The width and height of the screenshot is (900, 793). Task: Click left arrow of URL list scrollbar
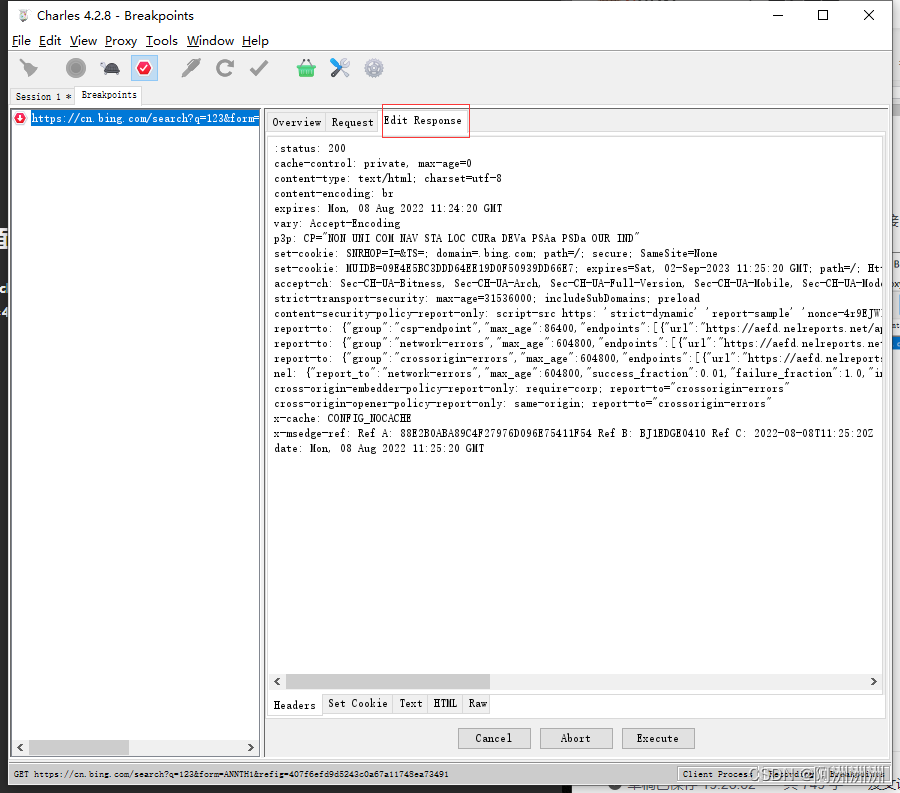[20, 747]
